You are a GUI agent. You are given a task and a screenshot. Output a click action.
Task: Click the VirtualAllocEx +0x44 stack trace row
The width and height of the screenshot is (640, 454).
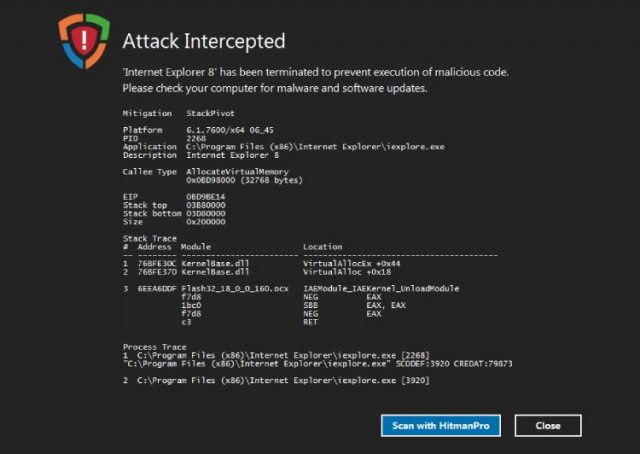[x=262, y=263]
